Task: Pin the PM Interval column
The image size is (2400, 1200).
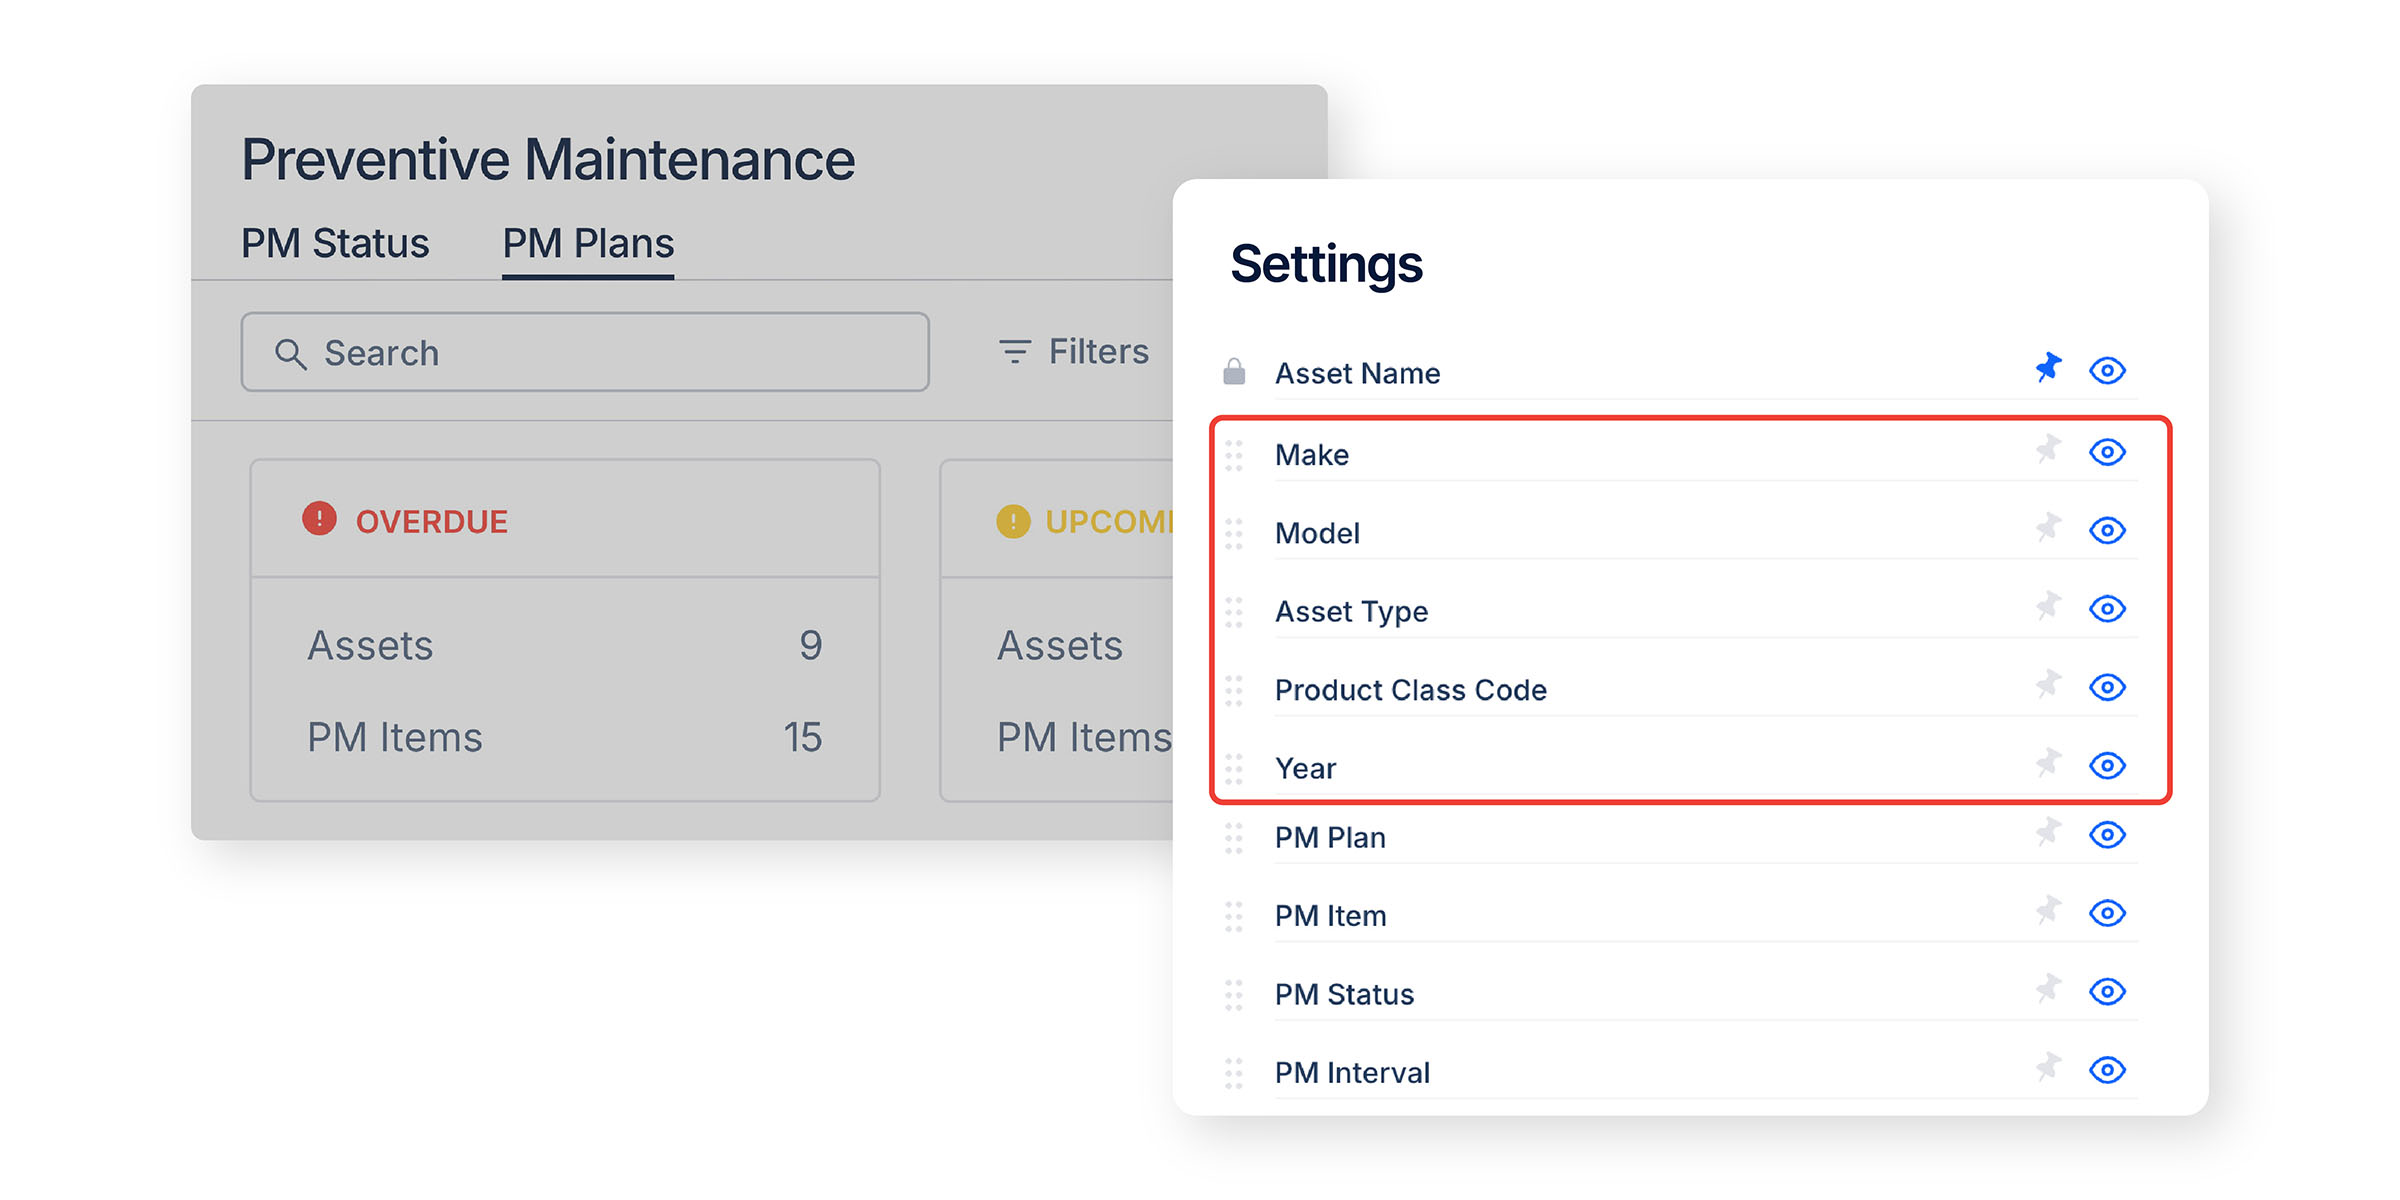Action: (x=2048, y=1067)
